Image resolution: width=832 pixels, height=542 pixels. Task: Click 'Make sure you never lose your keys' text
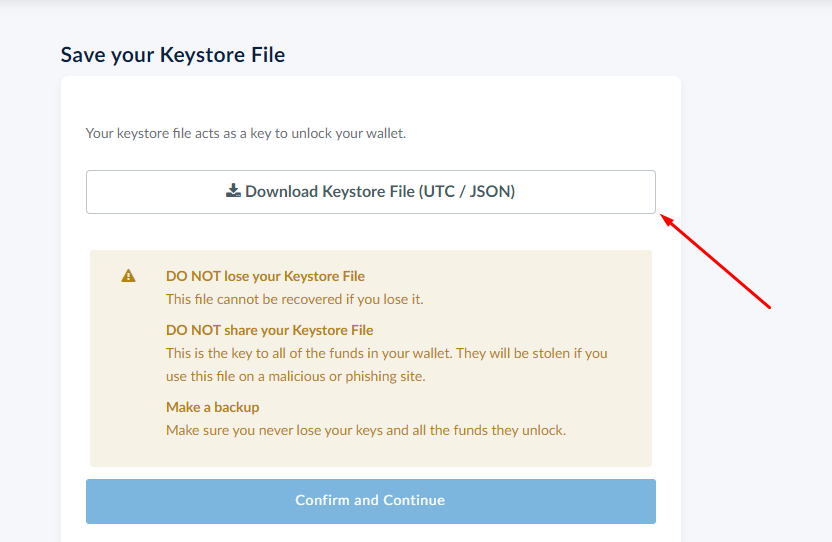tap(365, 430)
